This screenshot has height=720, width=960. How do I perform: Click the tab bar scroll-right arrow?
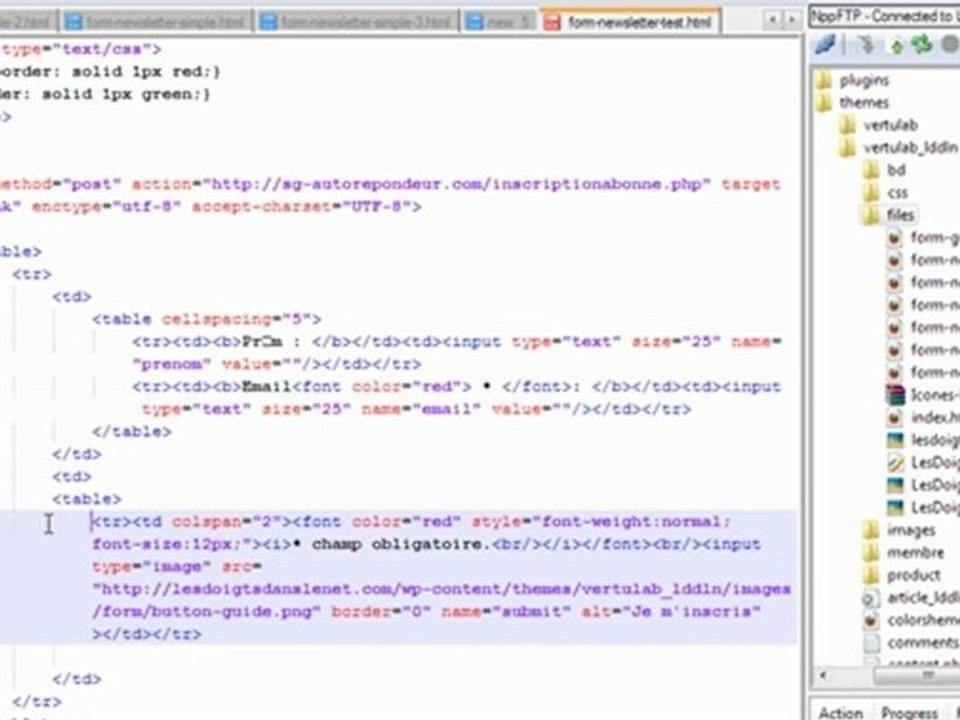(792, 20)
